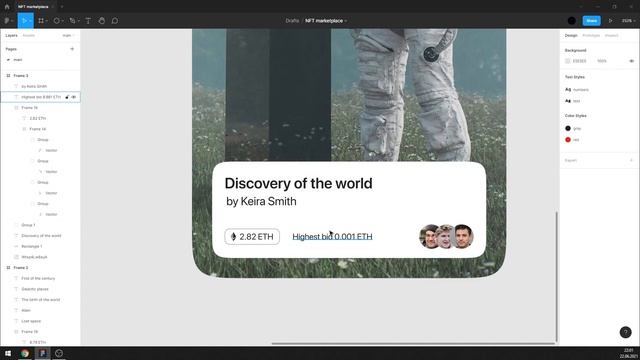Image resolution: width=640 pixels, height=360 pixels.
Task: Click the user avatar in the top bar
Action: pyautogui.click(x=572, y=20)
